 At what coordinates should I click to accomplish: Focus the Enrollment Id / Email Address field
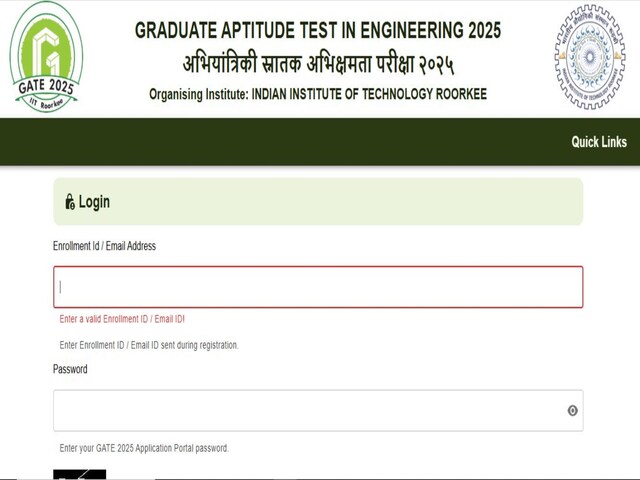tap(318, 287)
